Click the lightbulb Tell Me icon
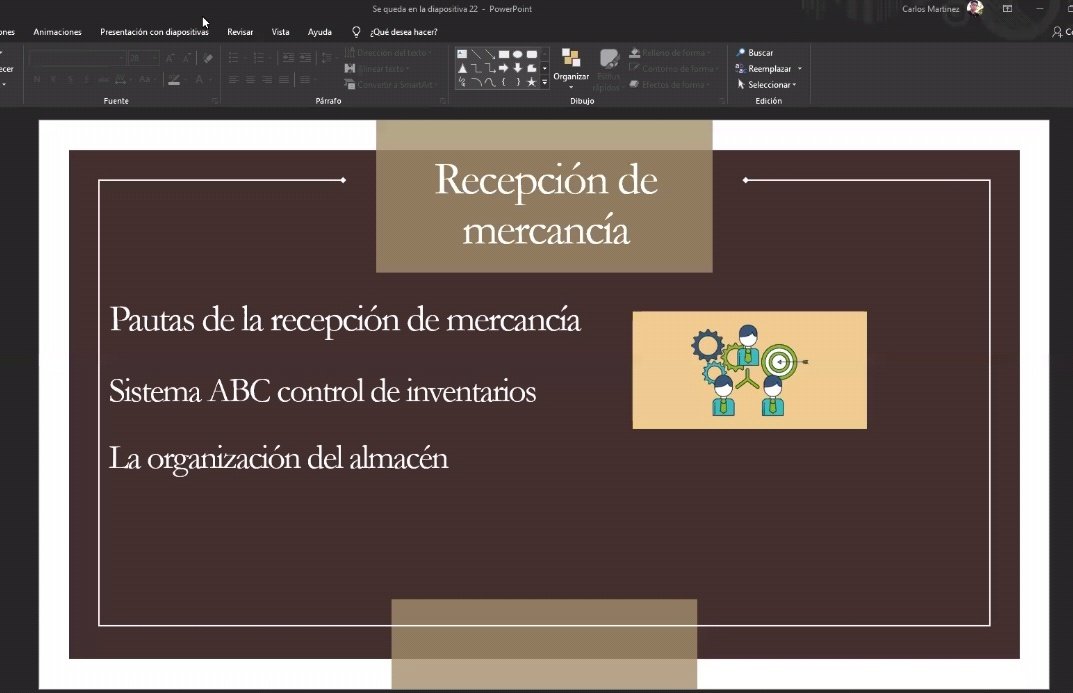1073x693 pixels. [x=356, y=32]
